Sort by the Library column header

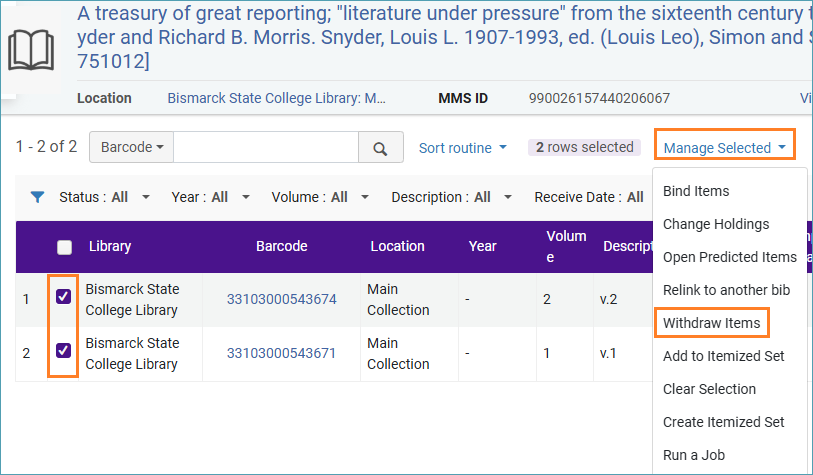pos(110,246)
